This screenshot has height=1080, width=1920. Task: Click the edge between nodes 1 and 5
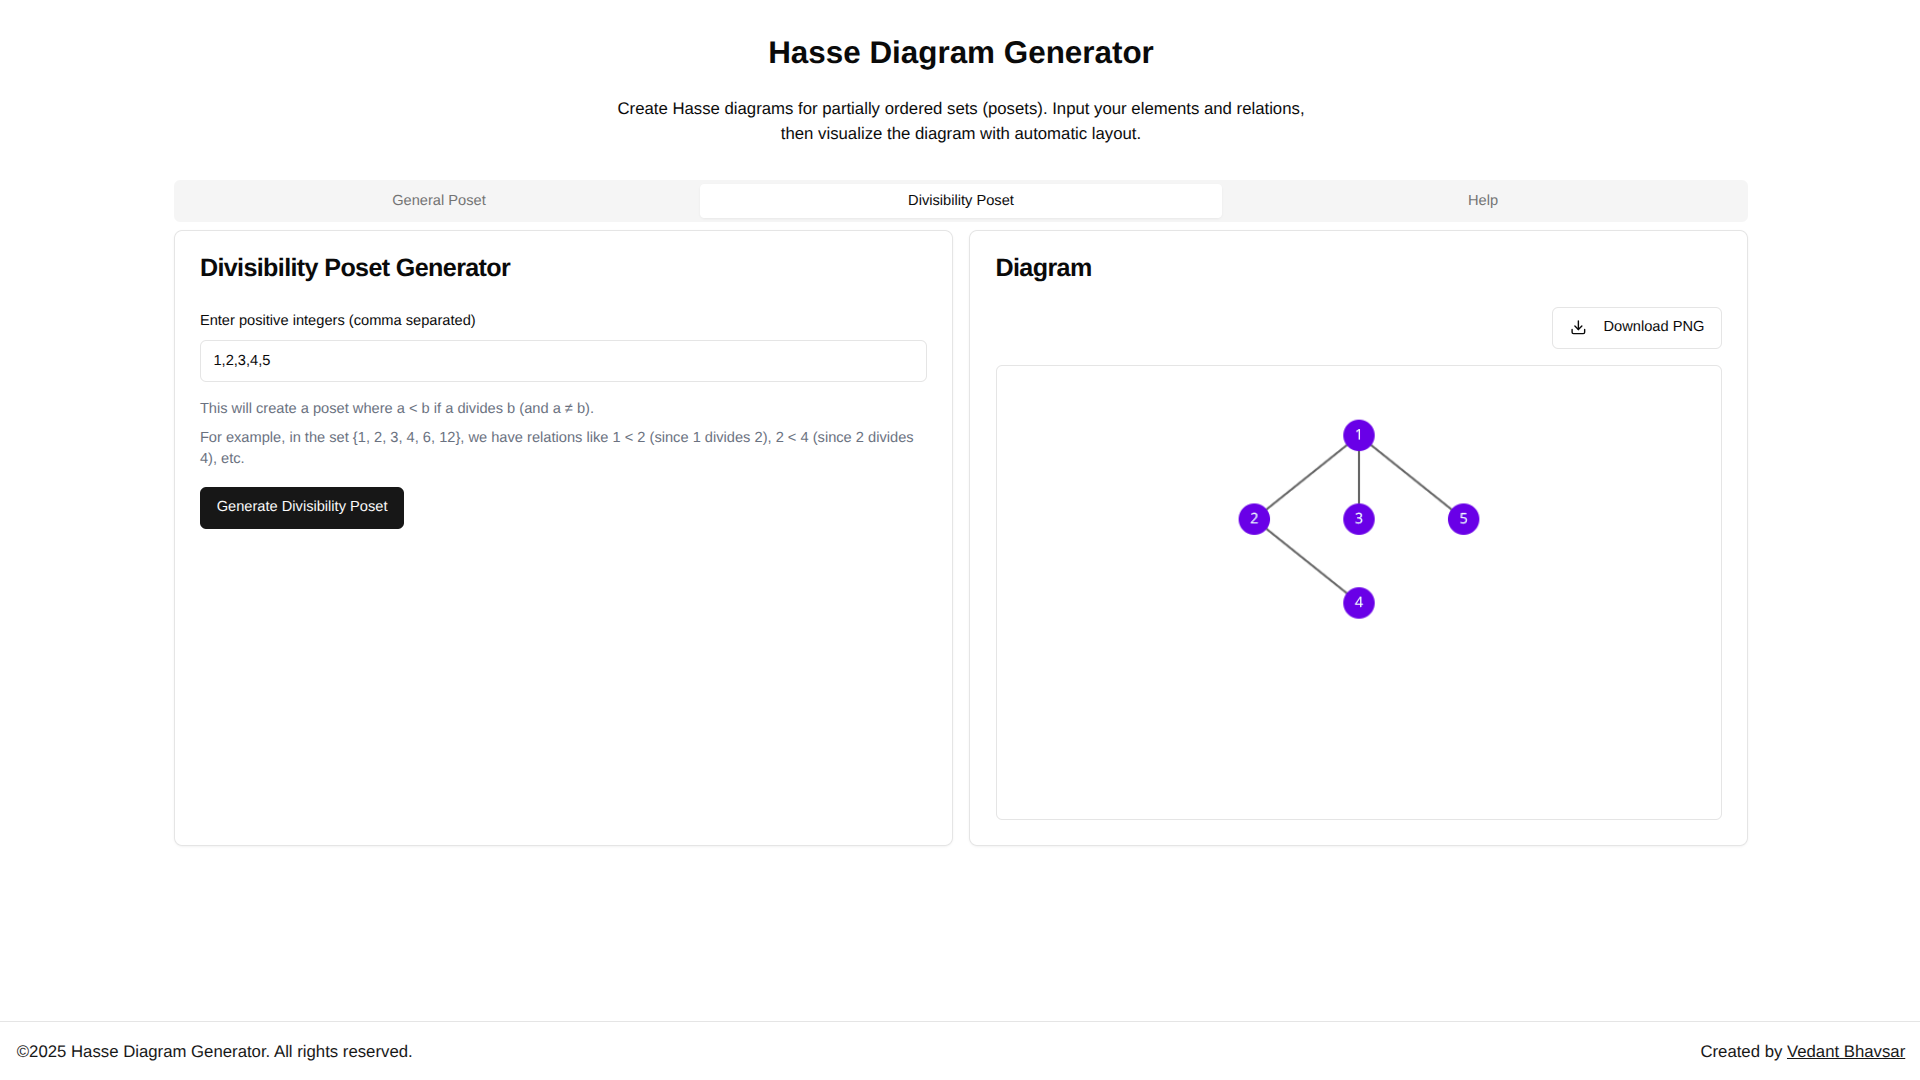pos(1411,477)
